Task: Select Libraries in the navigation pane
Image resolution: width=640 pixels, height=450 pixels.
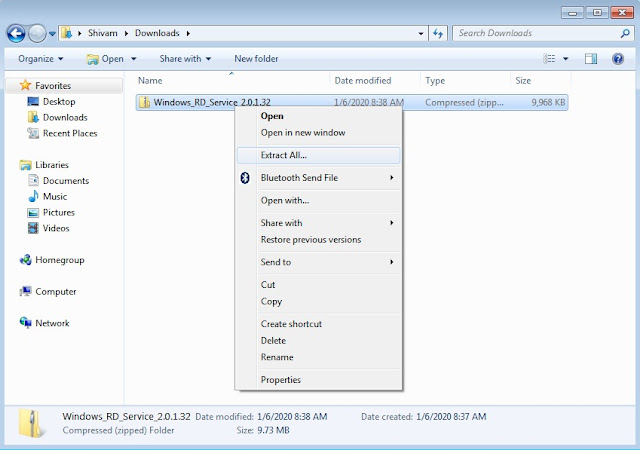Action: (52, 165)
